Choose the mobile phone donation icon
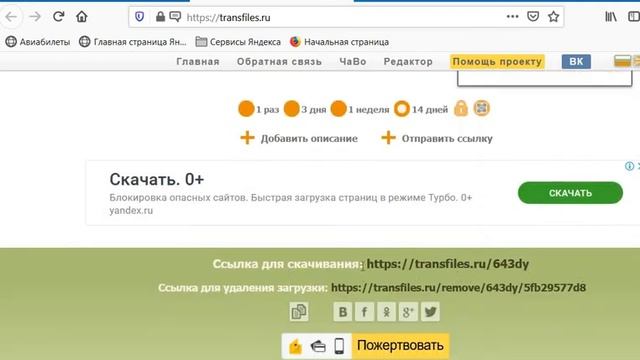 339,346
